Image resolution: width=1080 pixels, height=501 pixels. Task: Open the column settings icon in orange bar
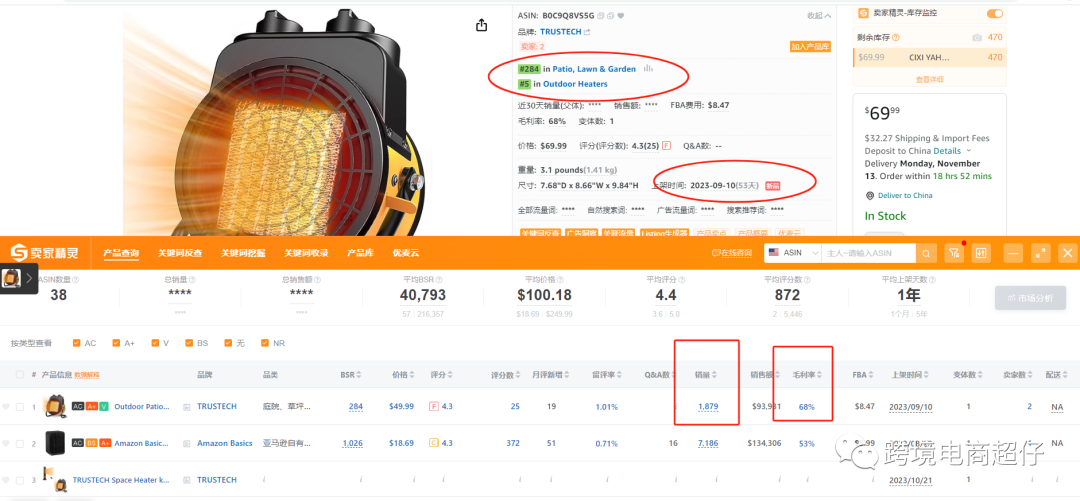pyautogui.click(x=981, y=253)
